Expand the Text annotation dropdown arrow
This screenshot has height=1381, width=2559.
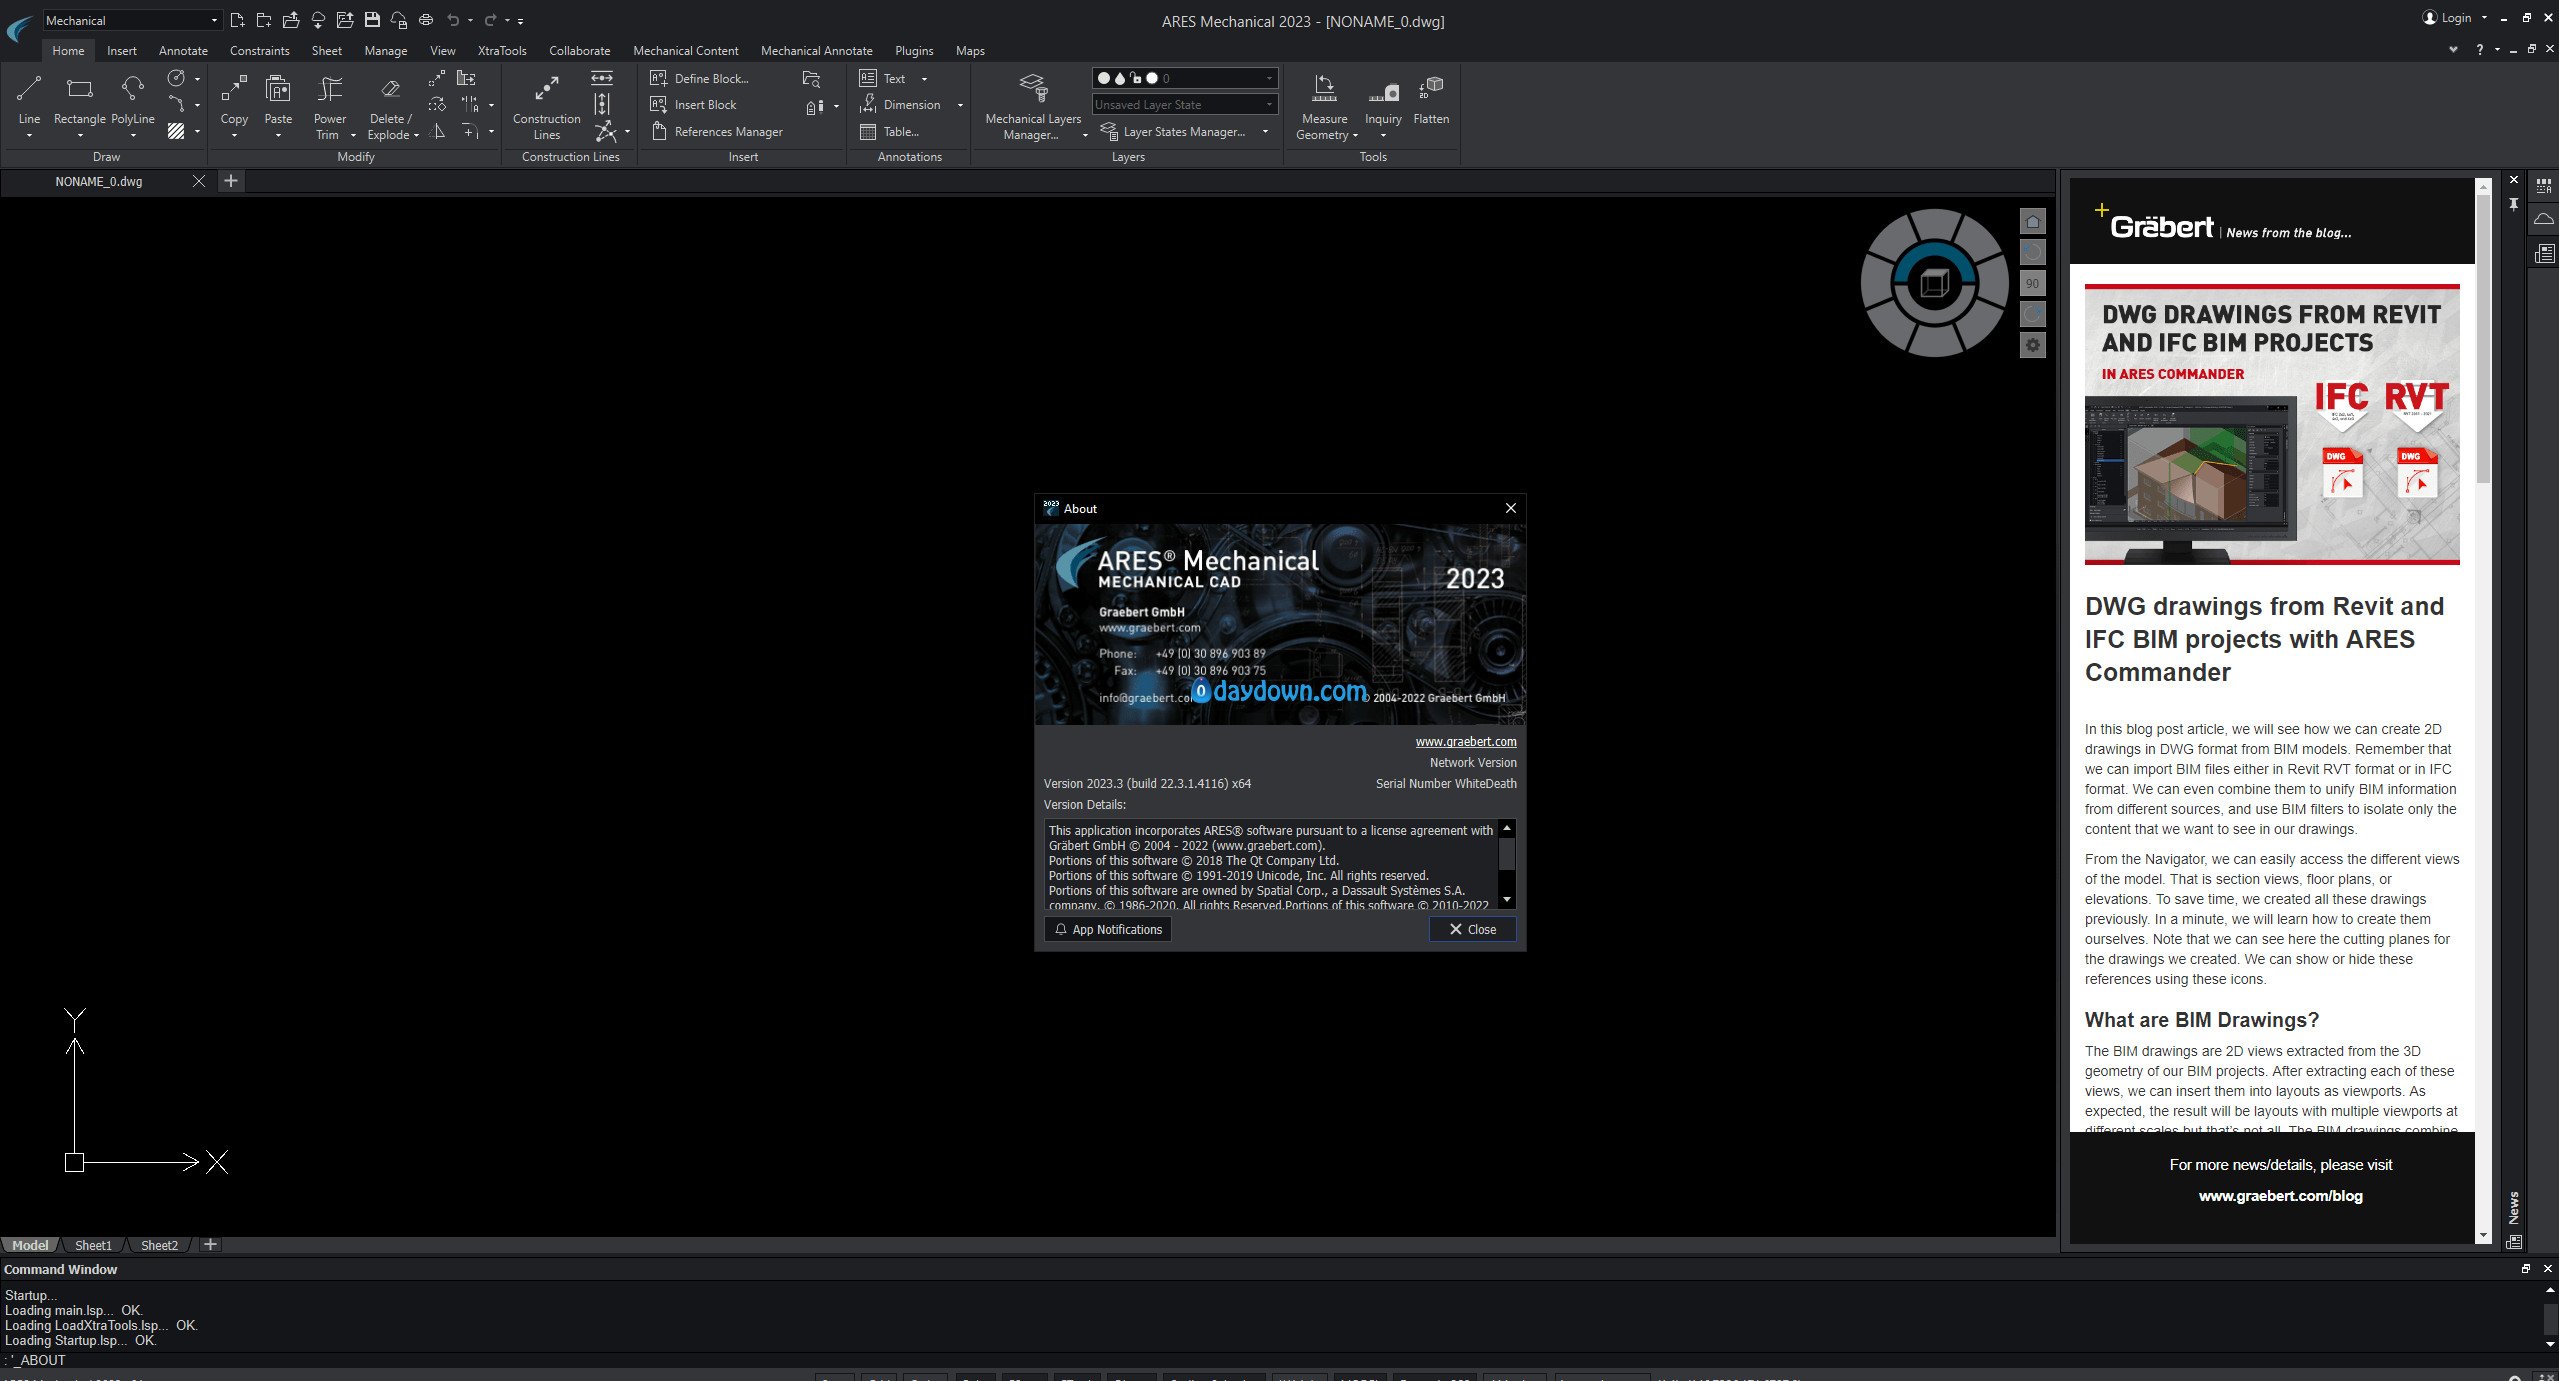924,79
